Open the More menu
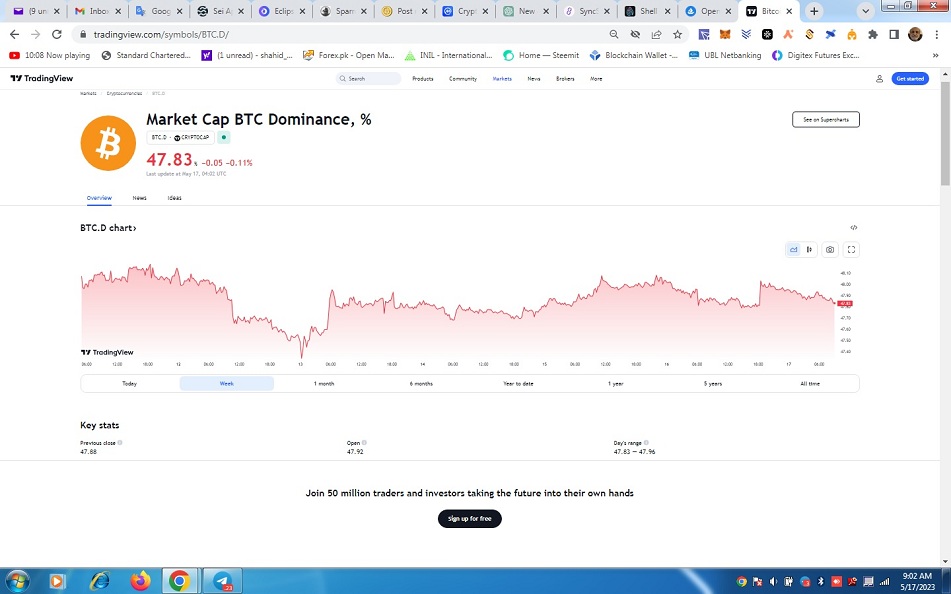 pos(596,79)
